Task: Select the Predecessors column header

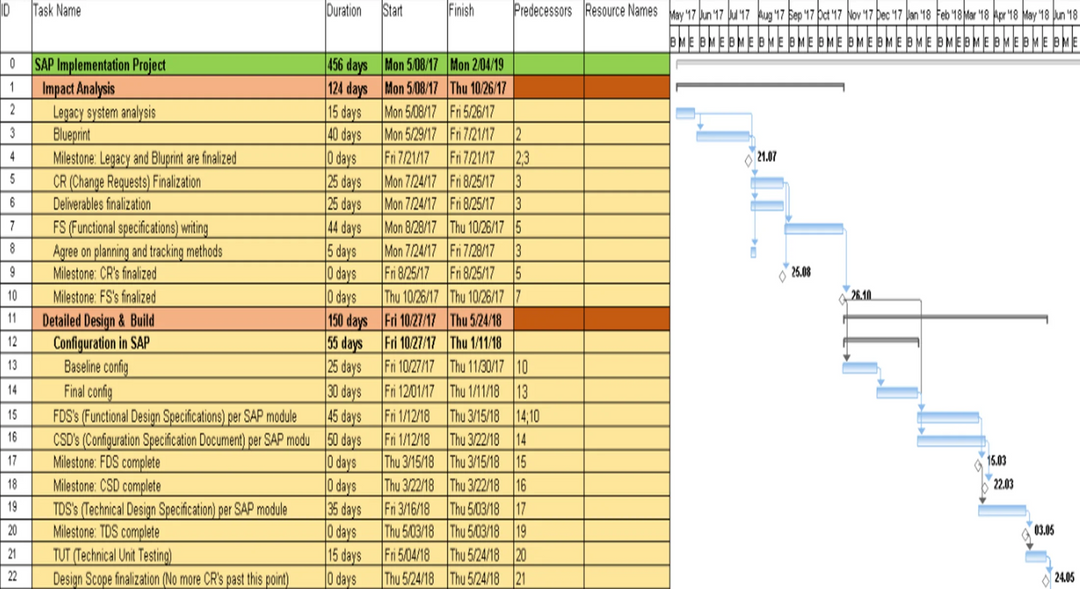Action: (x=545, y=12)
